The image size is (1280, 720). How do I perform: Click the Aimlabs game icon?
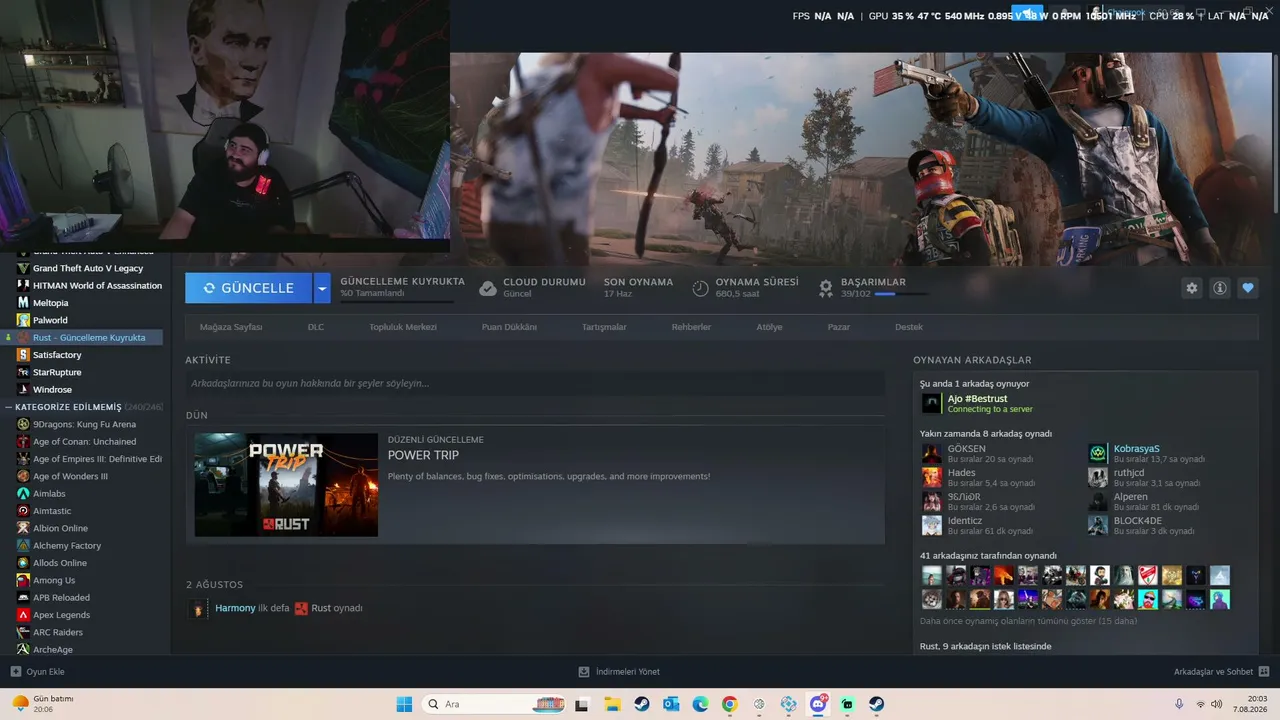click(23, 494)
